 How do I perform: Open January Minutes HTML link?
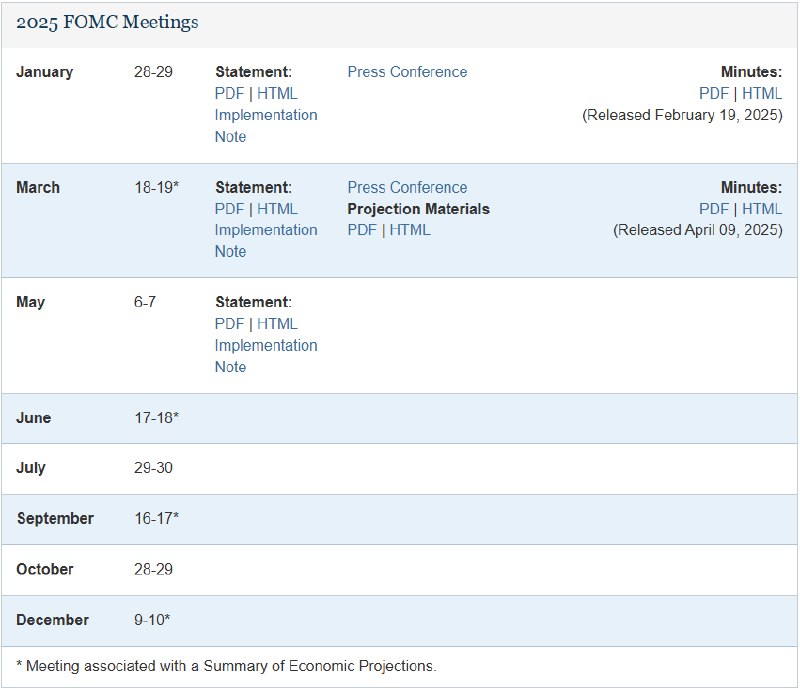pos(762,93)
